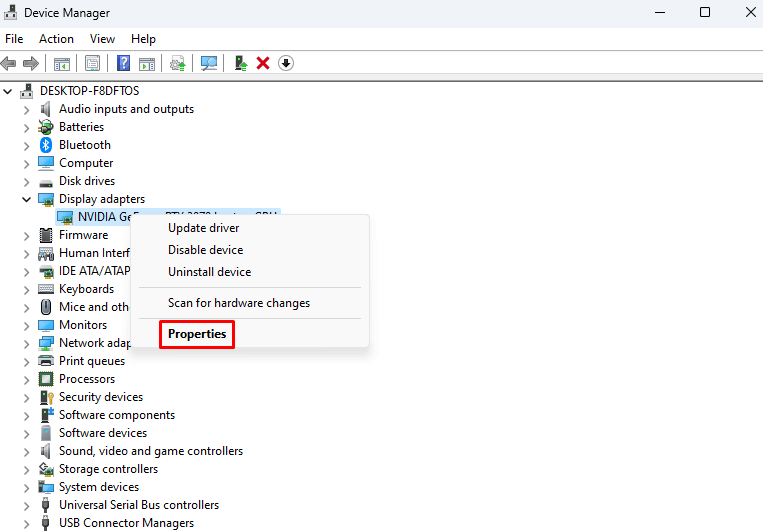The width and height of the screenshot is (763, 532).
Task: Click the DESKTOP-F8DFTOS computer icon
Action: pyautogui.click(x=27, y=91)
